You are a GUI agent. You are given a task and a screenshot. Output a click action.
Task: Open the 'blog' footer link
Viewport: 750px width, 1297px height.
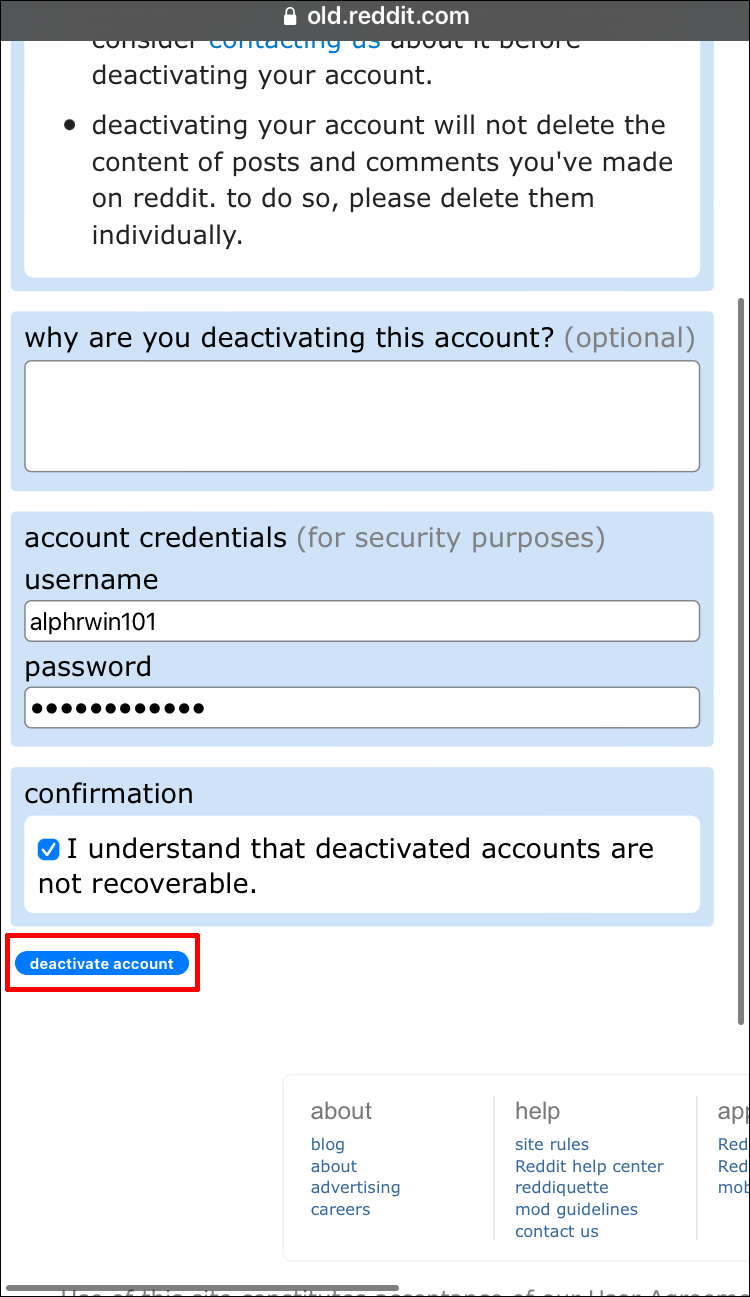327,1144
